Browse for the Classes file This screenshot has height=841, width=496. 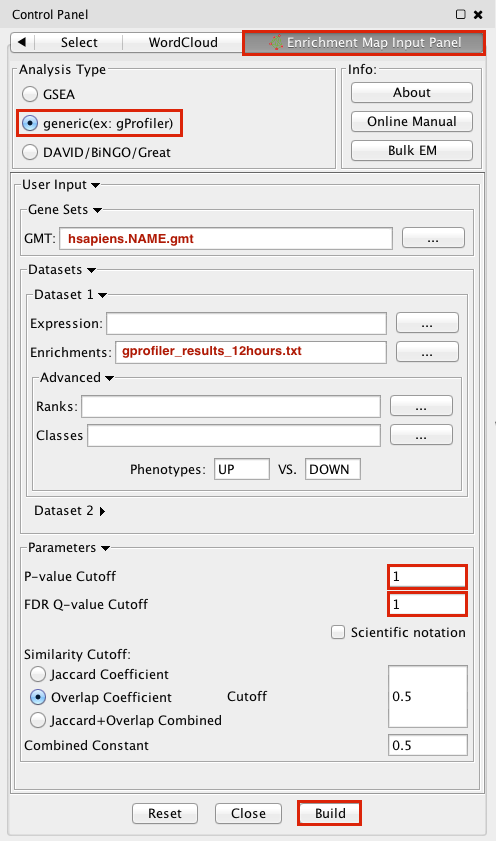tap(421, 435)
